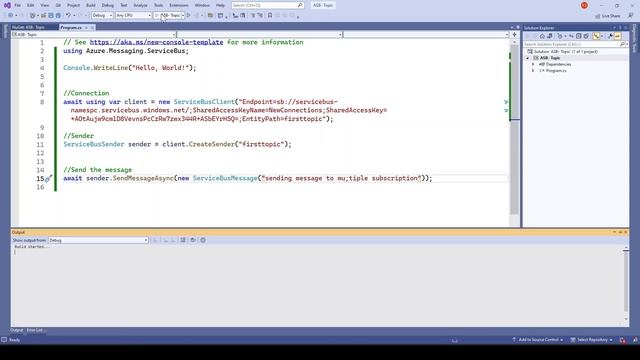Expand the Program.cs node
The height and width of the screenshot is (360, 640).
click(x=533, y=71)
